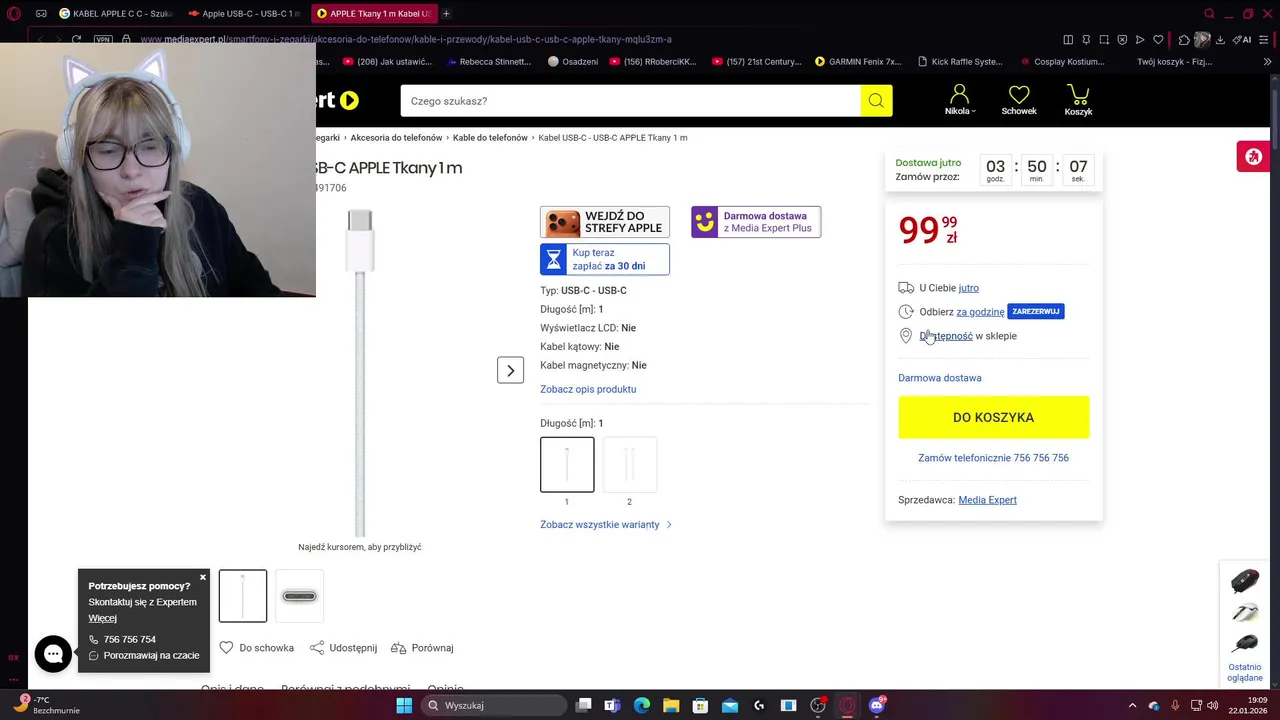Open the AI assistant icon in toolbar
Screen dimensions: 1280x720
(x=1242, y=40)
